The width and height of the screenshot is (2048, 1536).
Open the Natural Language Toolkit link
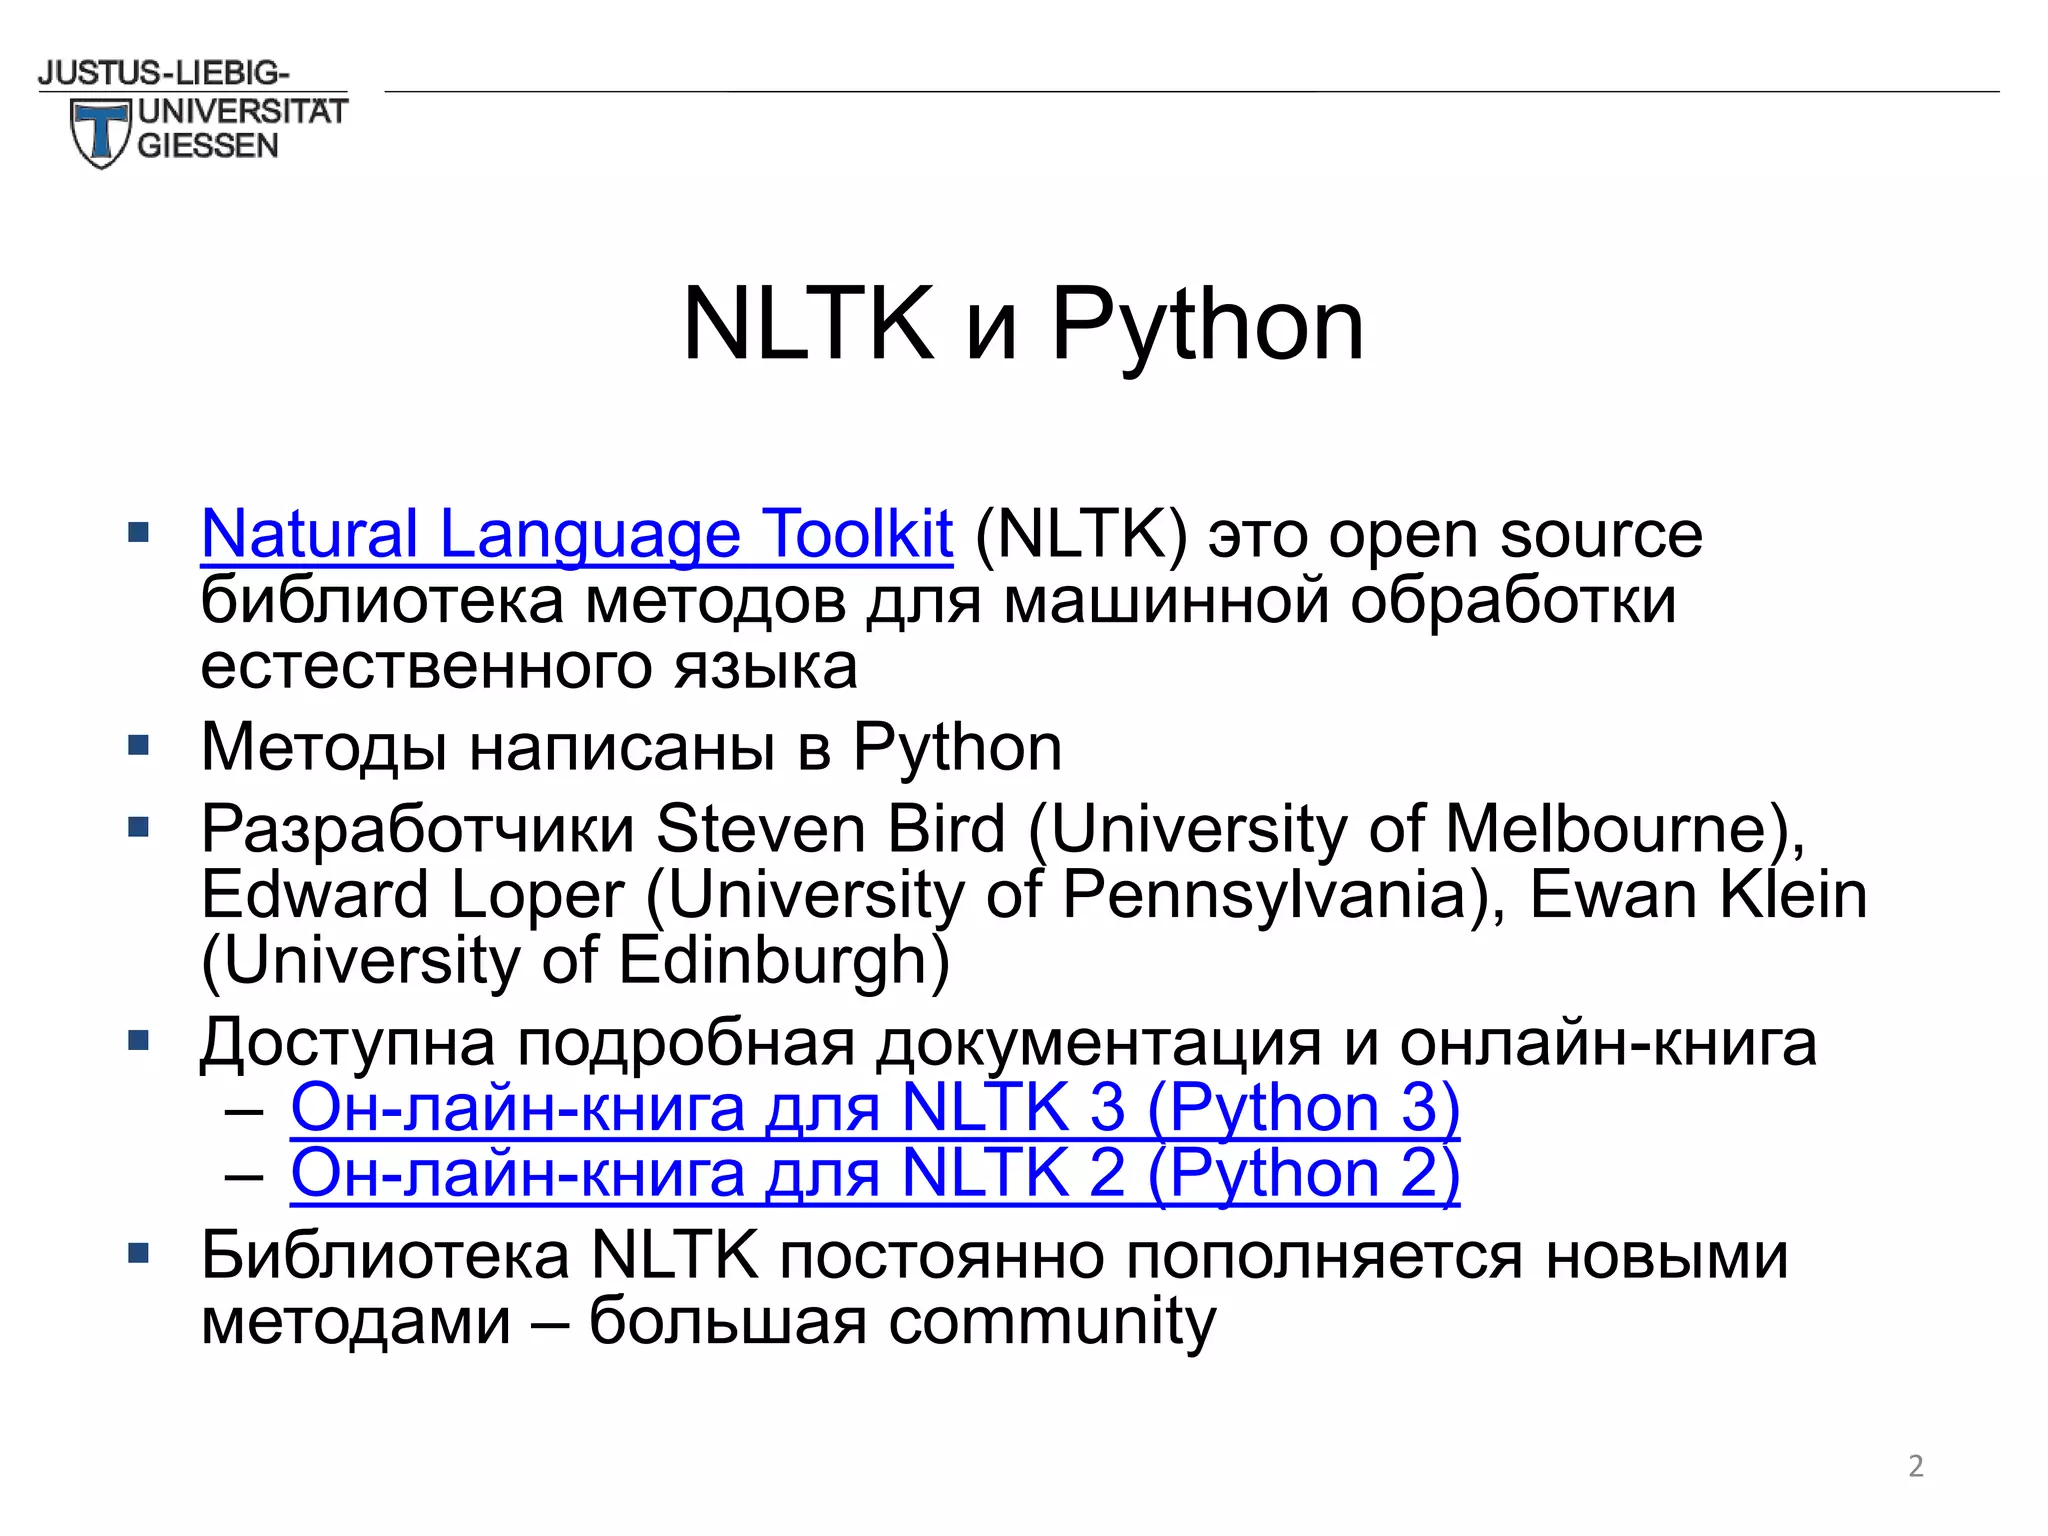pyautogui.click(x=576, y=534)
